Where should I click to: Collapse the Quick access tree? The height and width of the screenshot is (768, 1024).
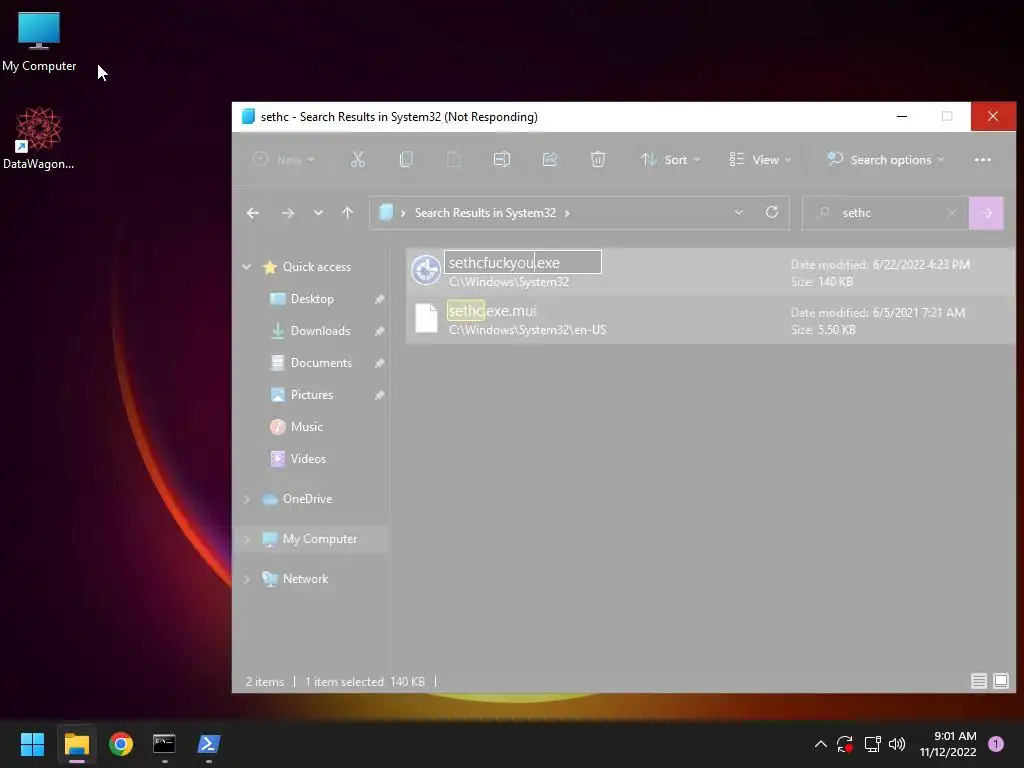tap(247, 266)
